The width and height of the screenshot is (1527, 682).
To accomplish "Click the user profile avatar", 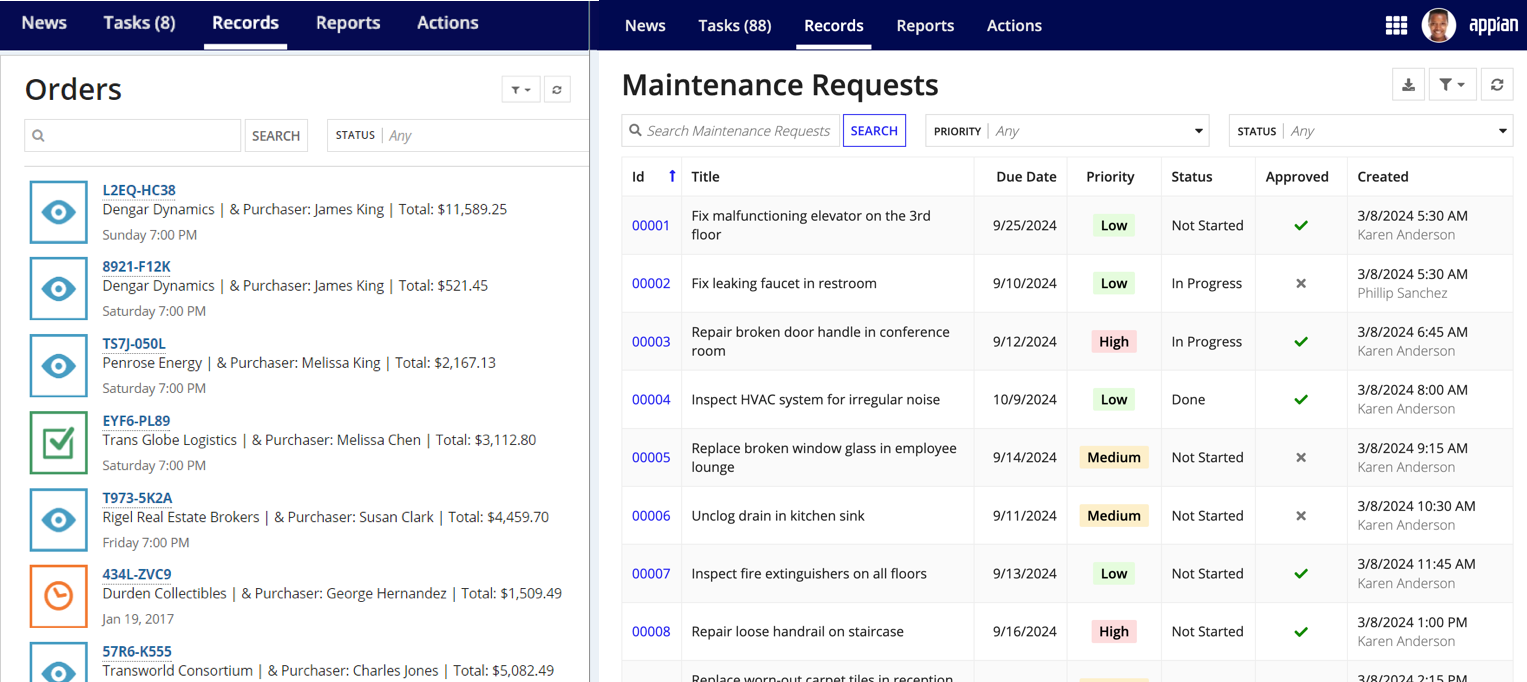I will coord(1438,26).
